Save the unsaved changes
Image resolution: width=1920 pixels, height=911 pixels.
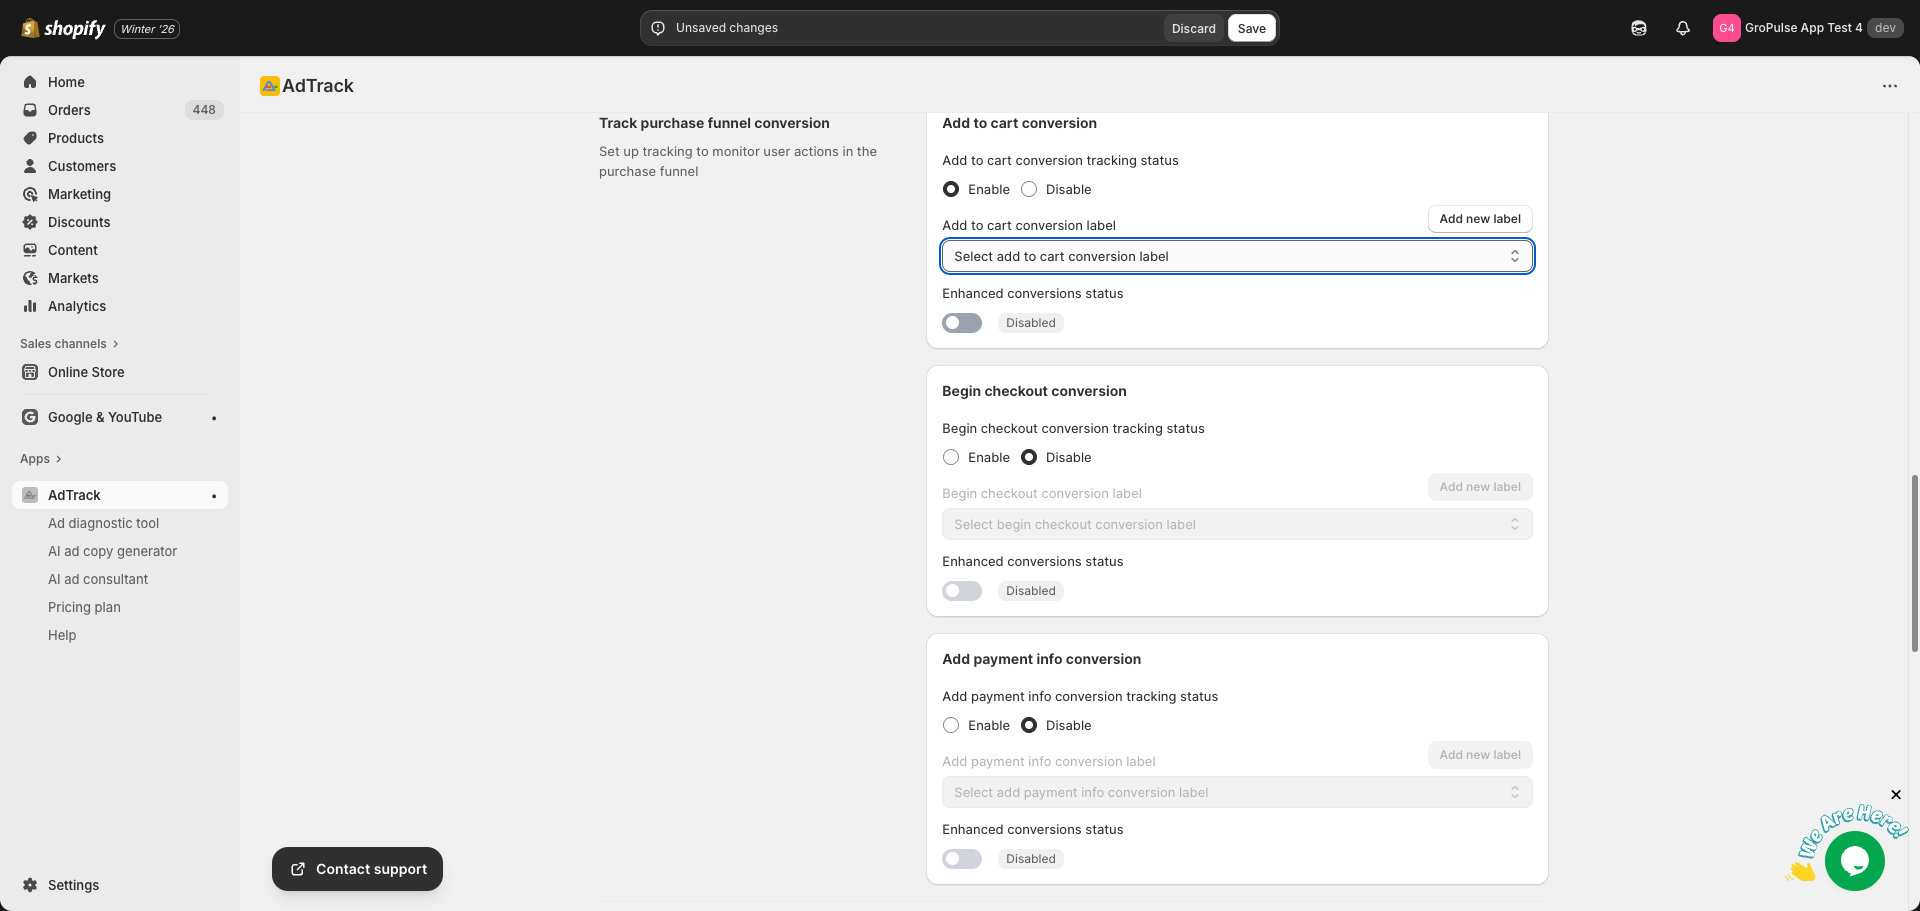(x=1251, y=28)
